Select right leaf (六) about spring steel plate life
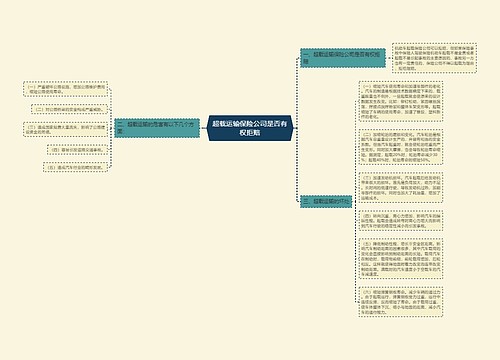 pos(401,302)
